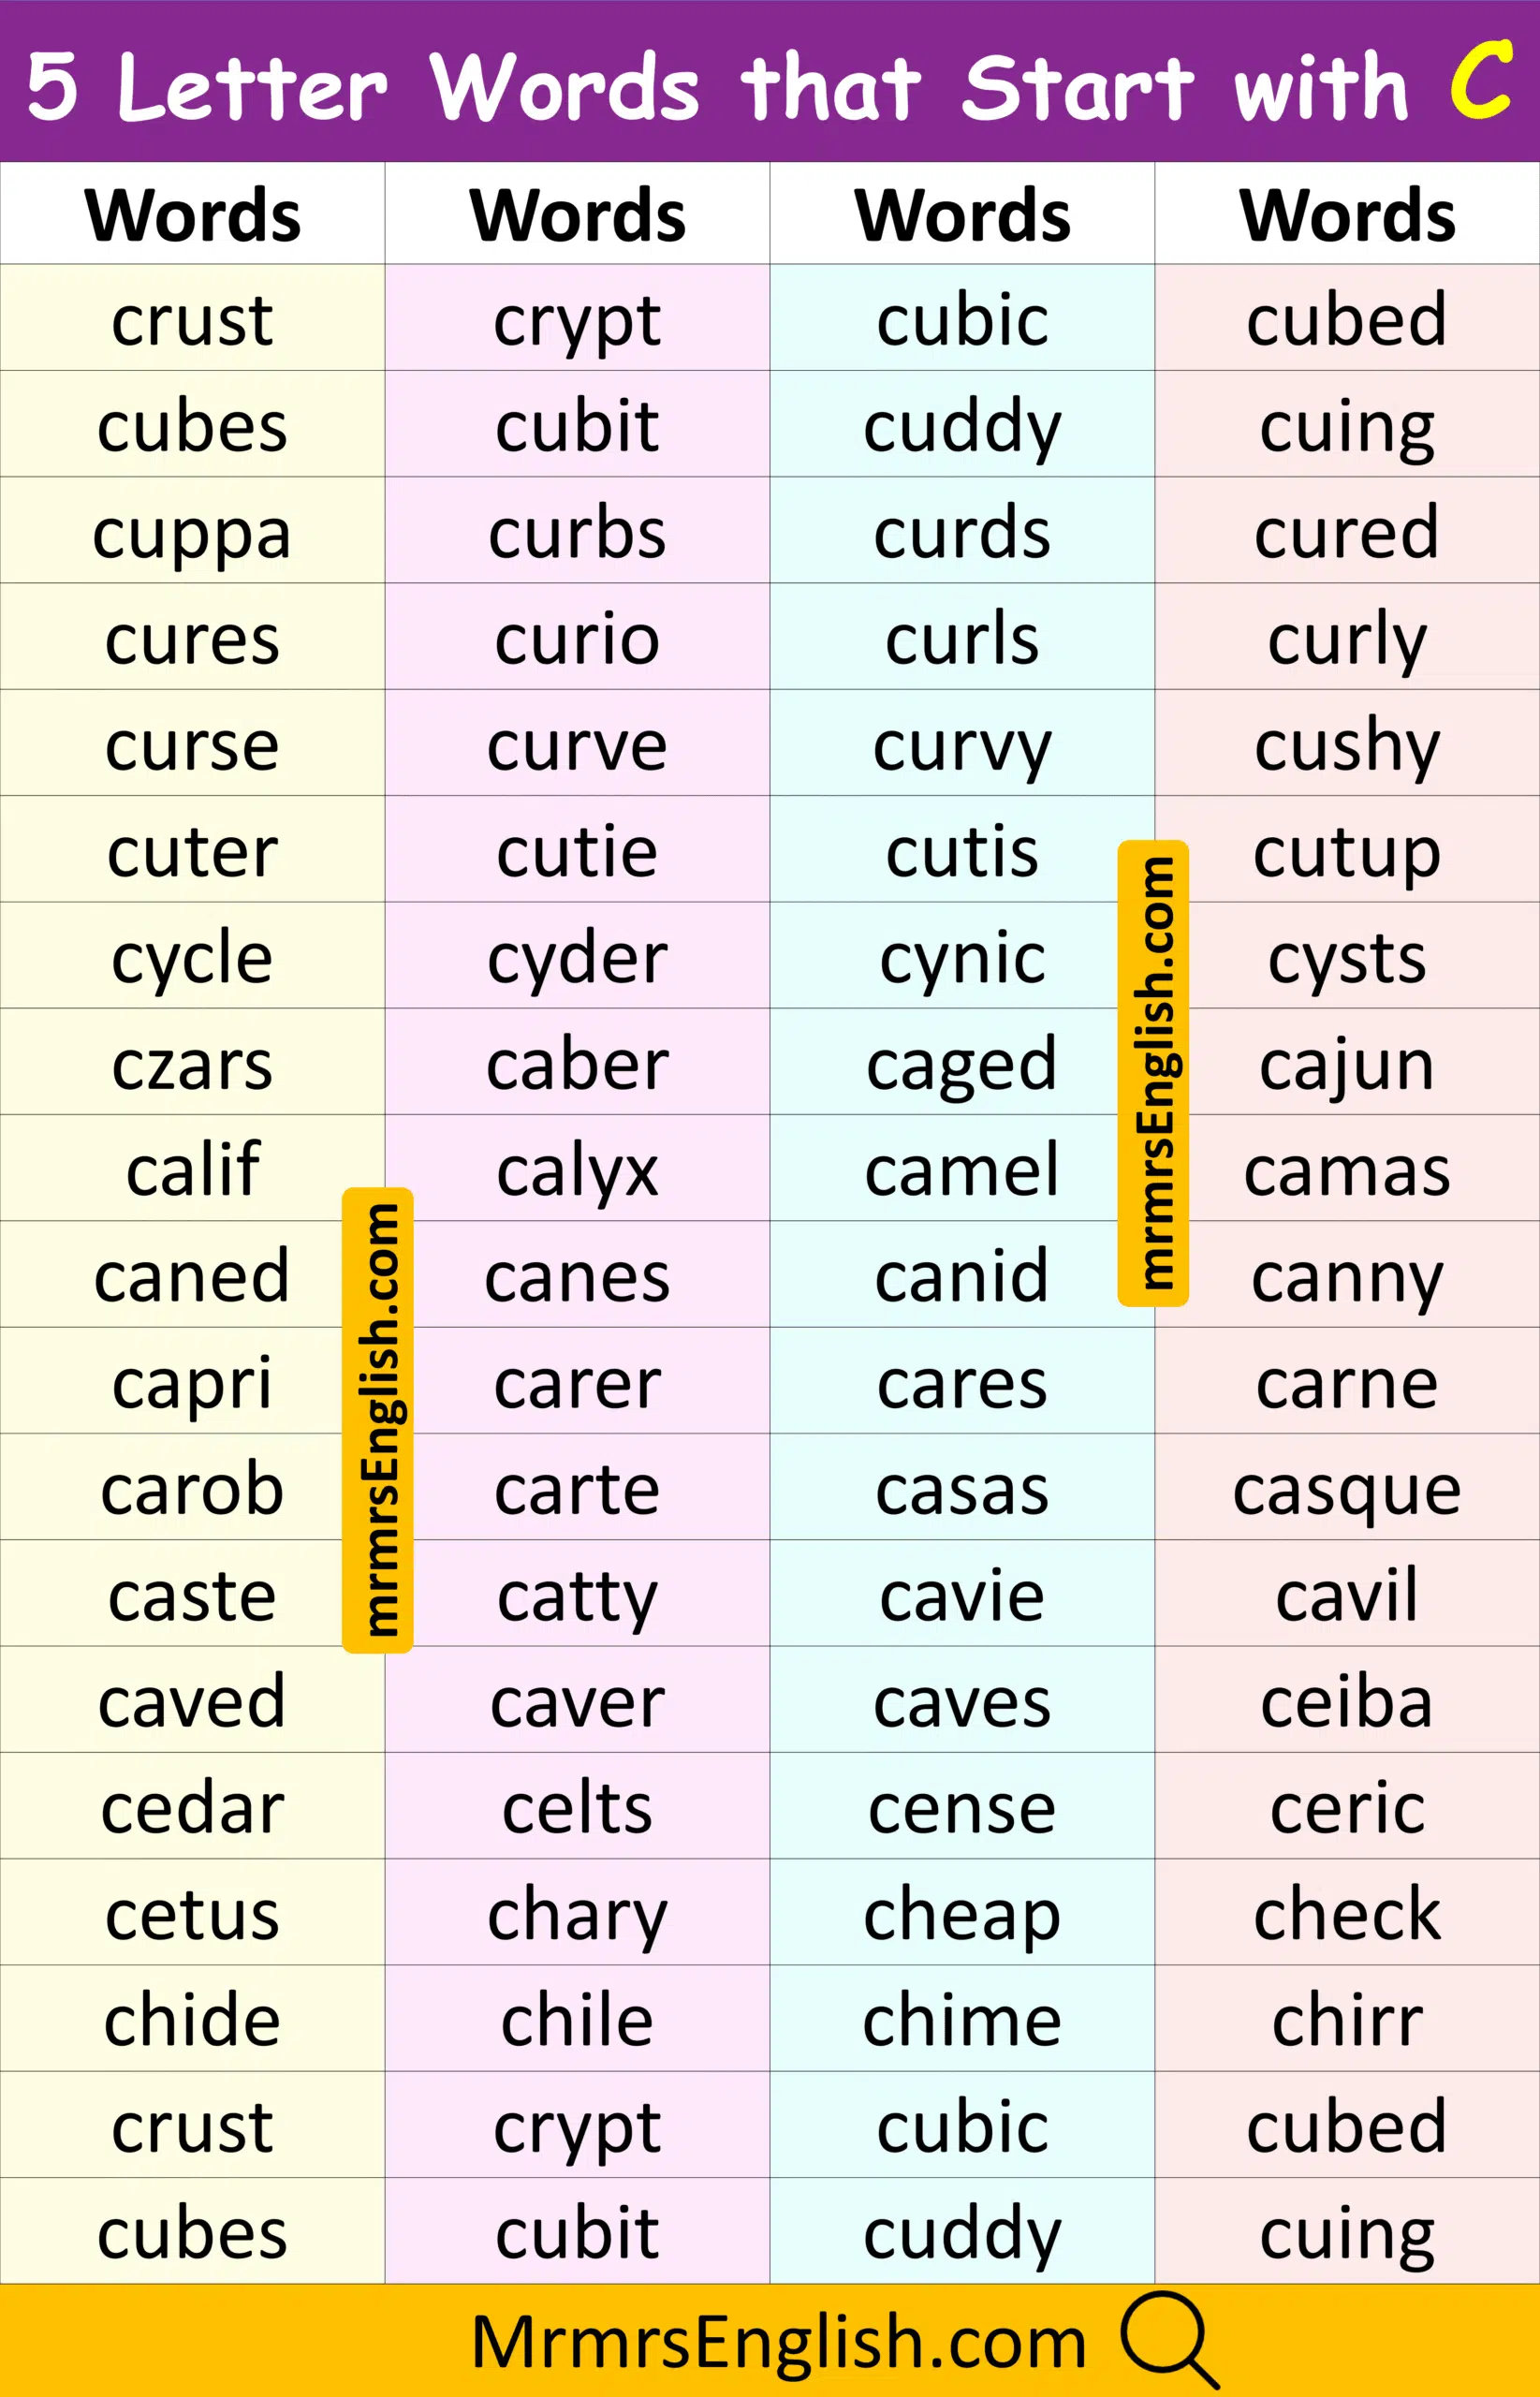
Task: Select the word "cuppa"
Action: click(192, 533)
